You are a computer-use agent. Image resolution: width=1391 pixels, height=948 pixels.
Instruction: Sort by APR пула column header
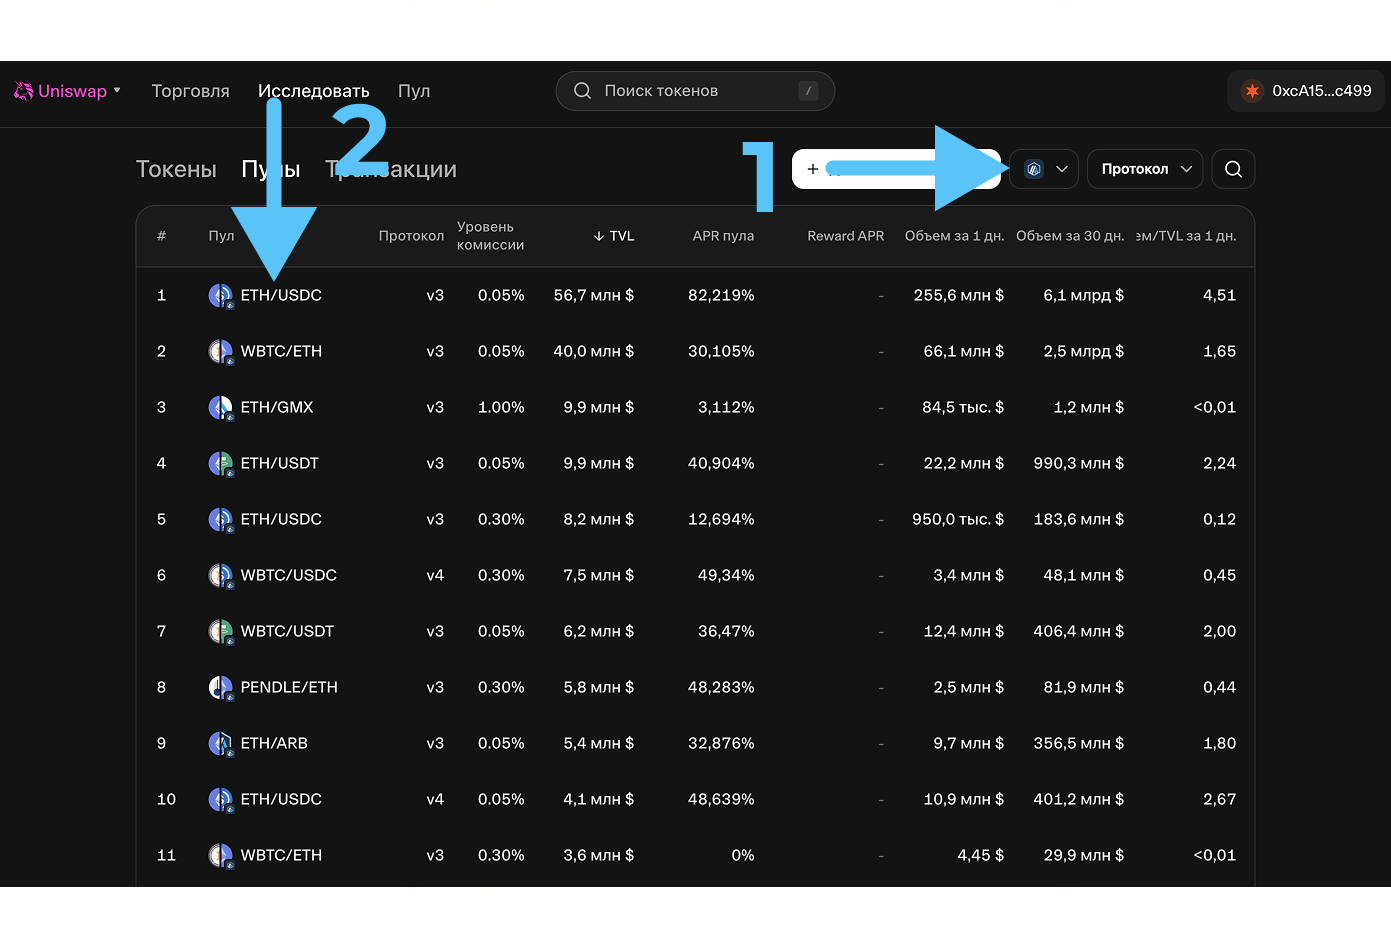click(x=723, y=236)
